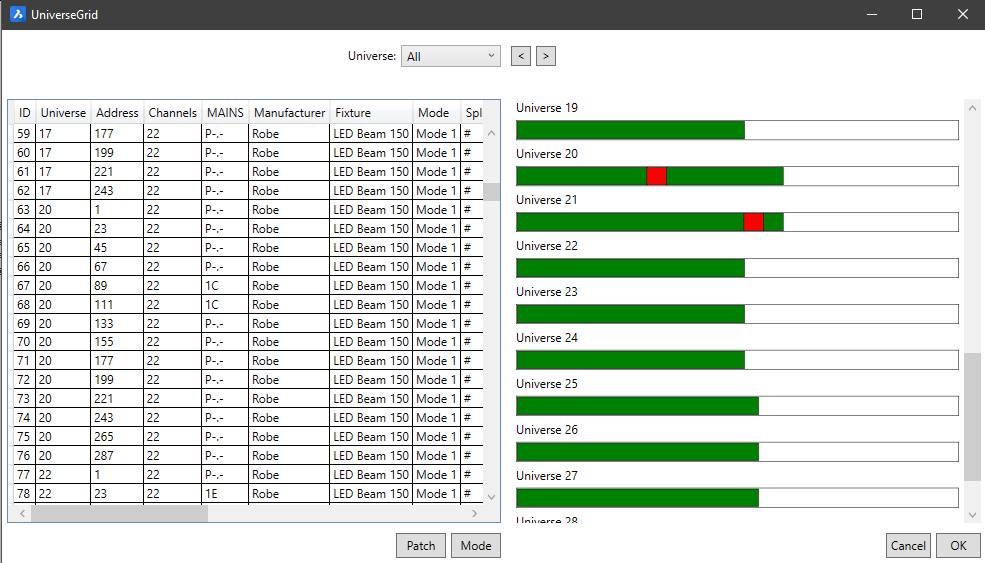
Task: Open the Universe dropdown set to All
Action: (x=450, y=56)
